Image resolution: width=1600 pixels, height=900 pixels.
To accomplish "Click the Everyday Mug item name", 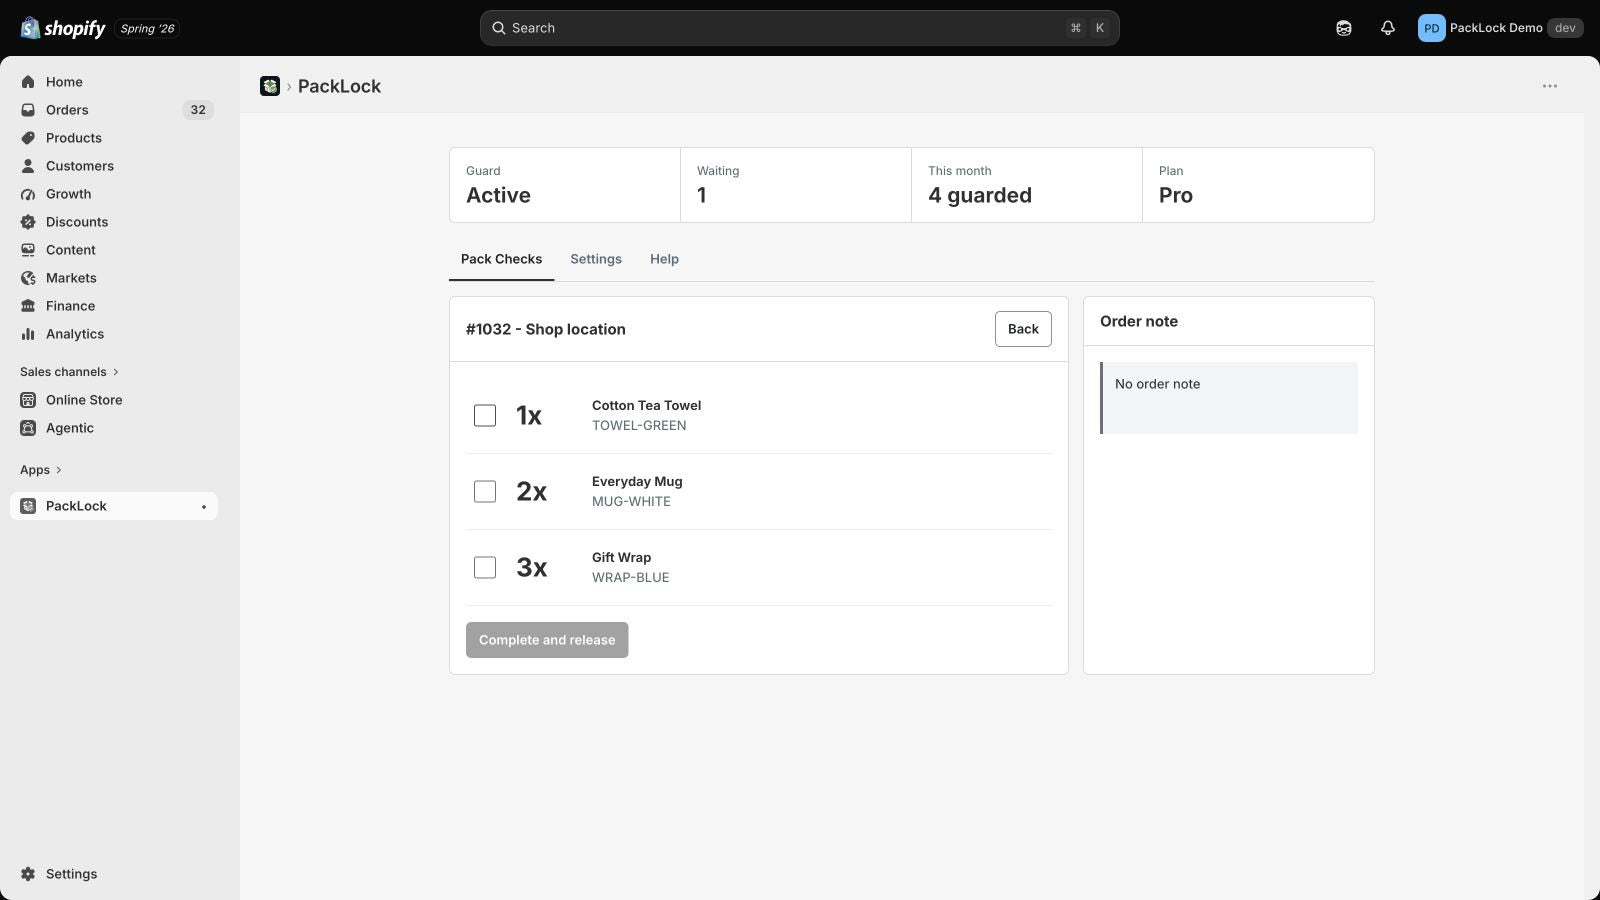I will coord(637,482).
